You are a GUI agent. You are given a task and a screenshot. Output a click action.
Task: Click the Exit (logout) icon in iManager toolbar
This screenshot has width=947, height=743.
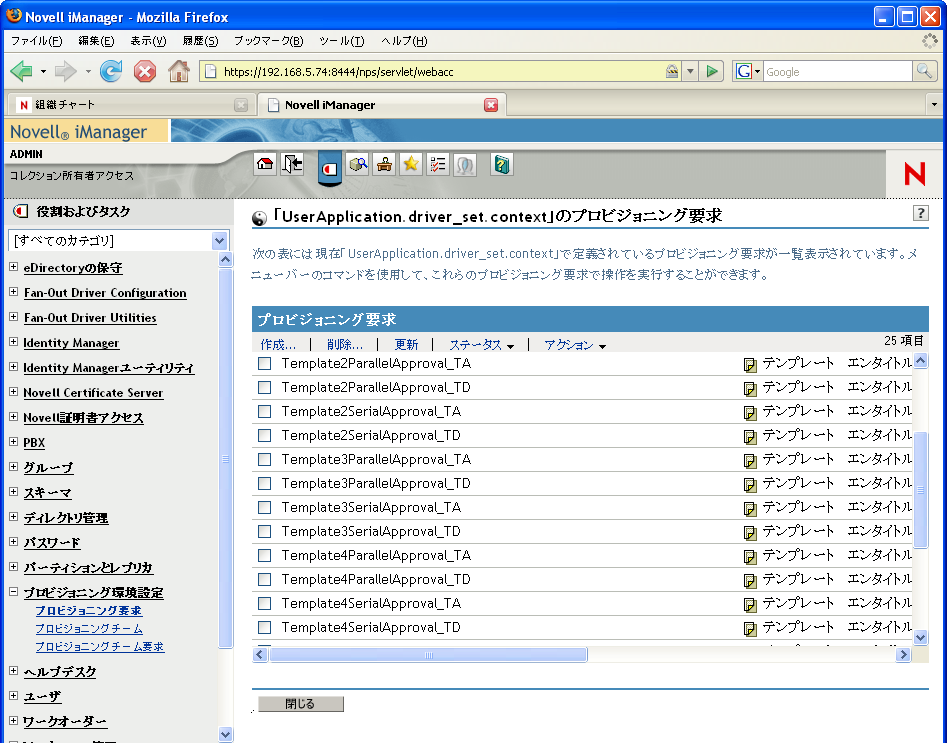click(x=292, y=164)
